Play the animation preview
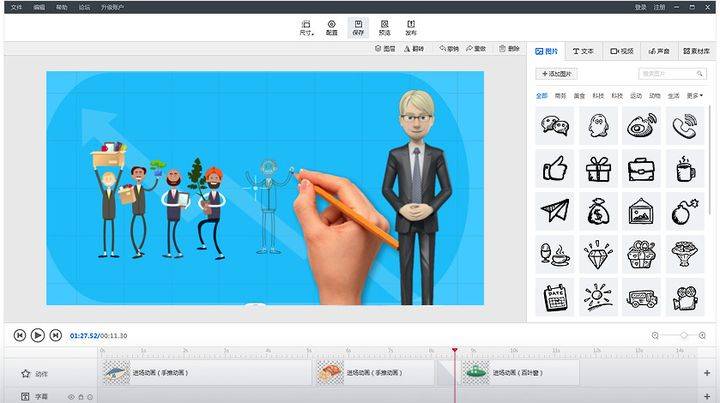Screen dimensions: 720x403 (x=38, y=336)
